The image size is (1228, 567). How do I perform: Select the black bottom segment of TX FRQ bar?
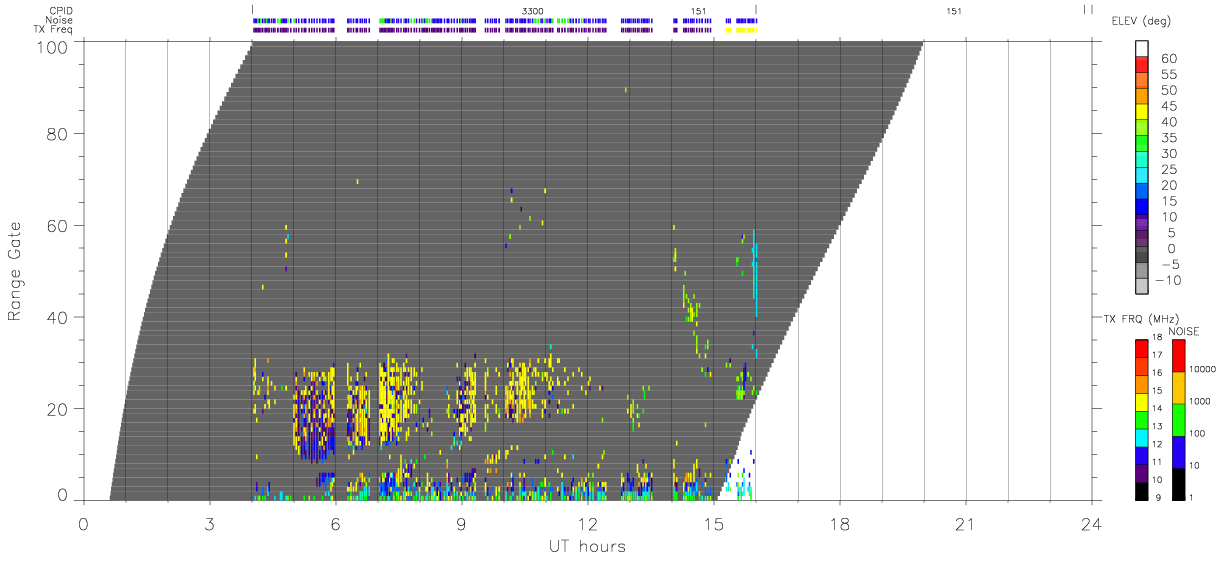pyautogui.click(x=1141, y=491)
